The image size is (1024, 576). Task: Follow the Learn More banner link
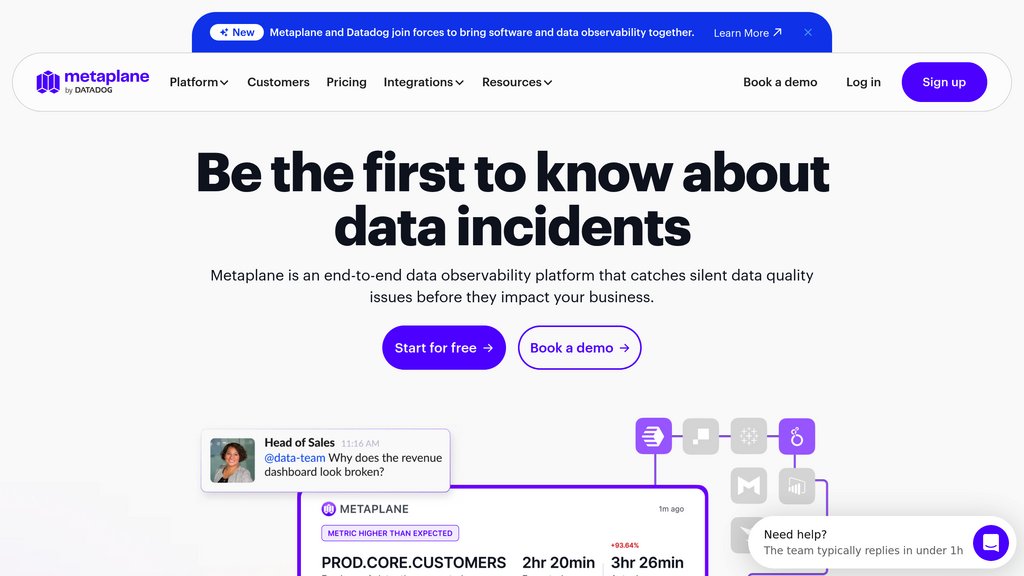coord(747,33)
